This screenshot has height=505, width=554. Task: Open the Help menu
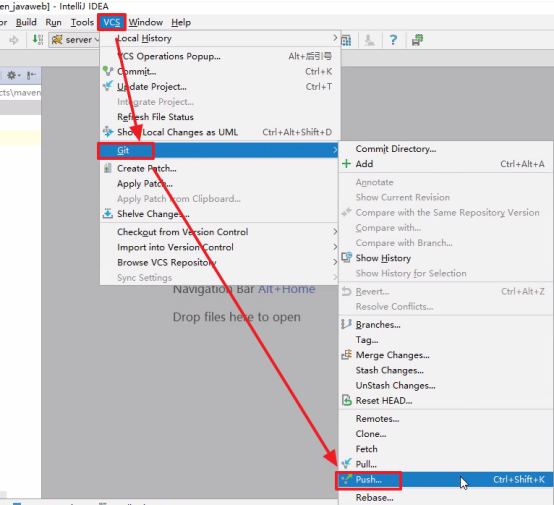[181, 23]
